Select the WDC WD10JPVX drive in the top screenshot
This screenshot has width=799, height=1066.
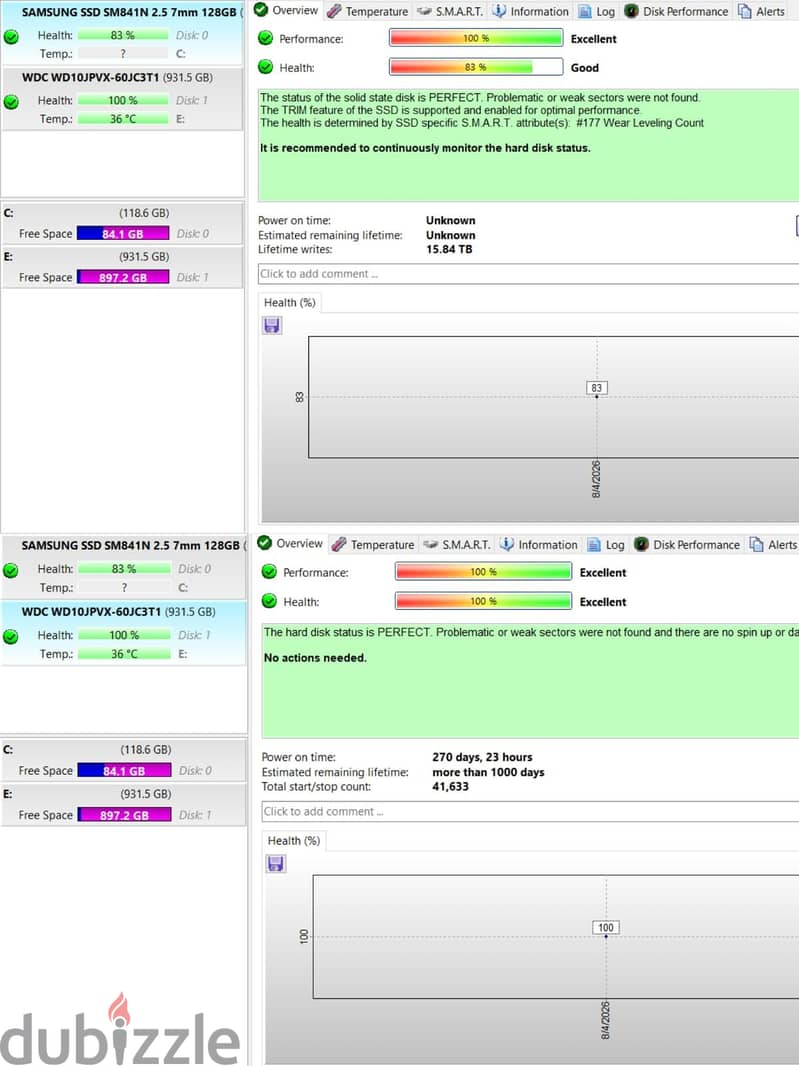[122, 99]
